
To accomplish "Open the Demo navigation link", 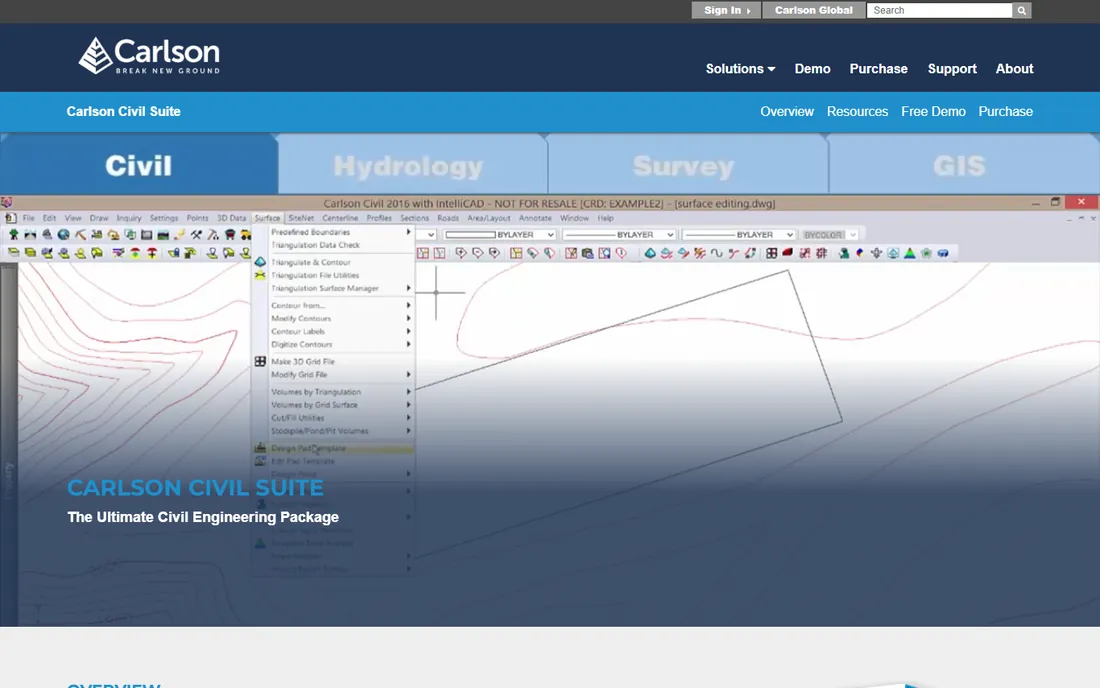I will (x=812, y=69).
